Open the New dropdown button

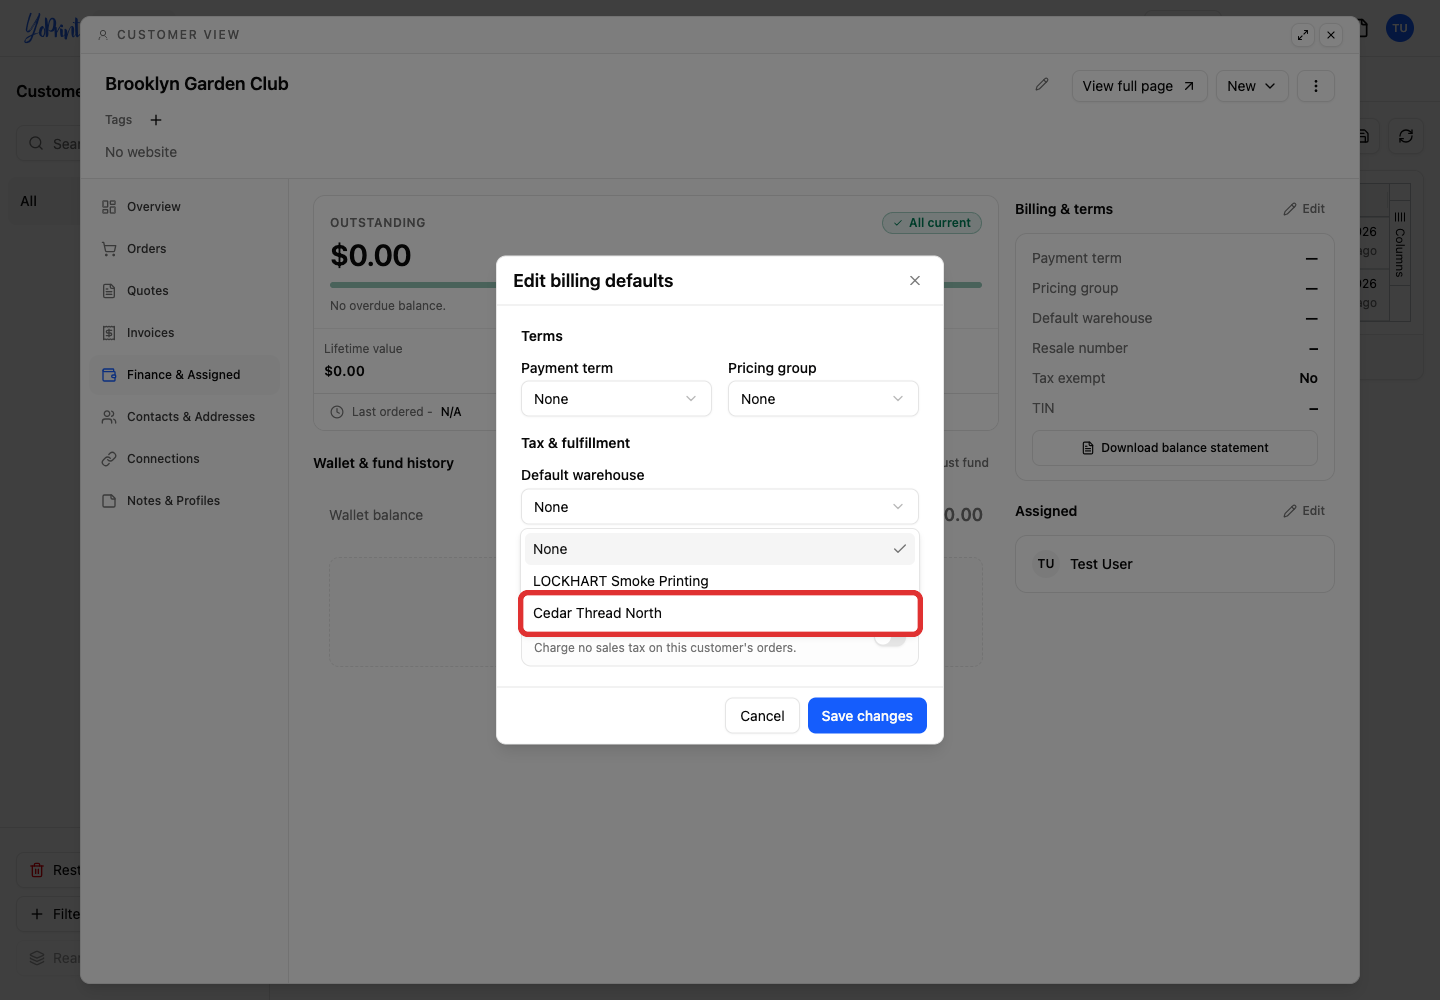click(1252, 86)
